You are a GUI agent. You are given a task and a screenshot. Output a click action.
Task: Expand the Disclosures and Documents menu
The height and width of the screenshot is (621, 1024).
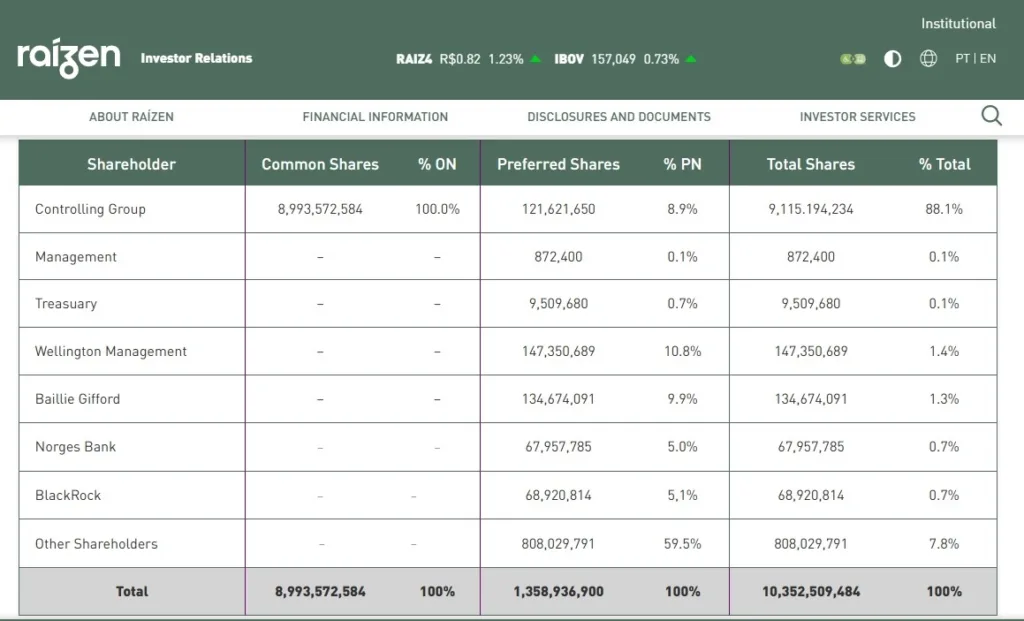tap(619, 117)
